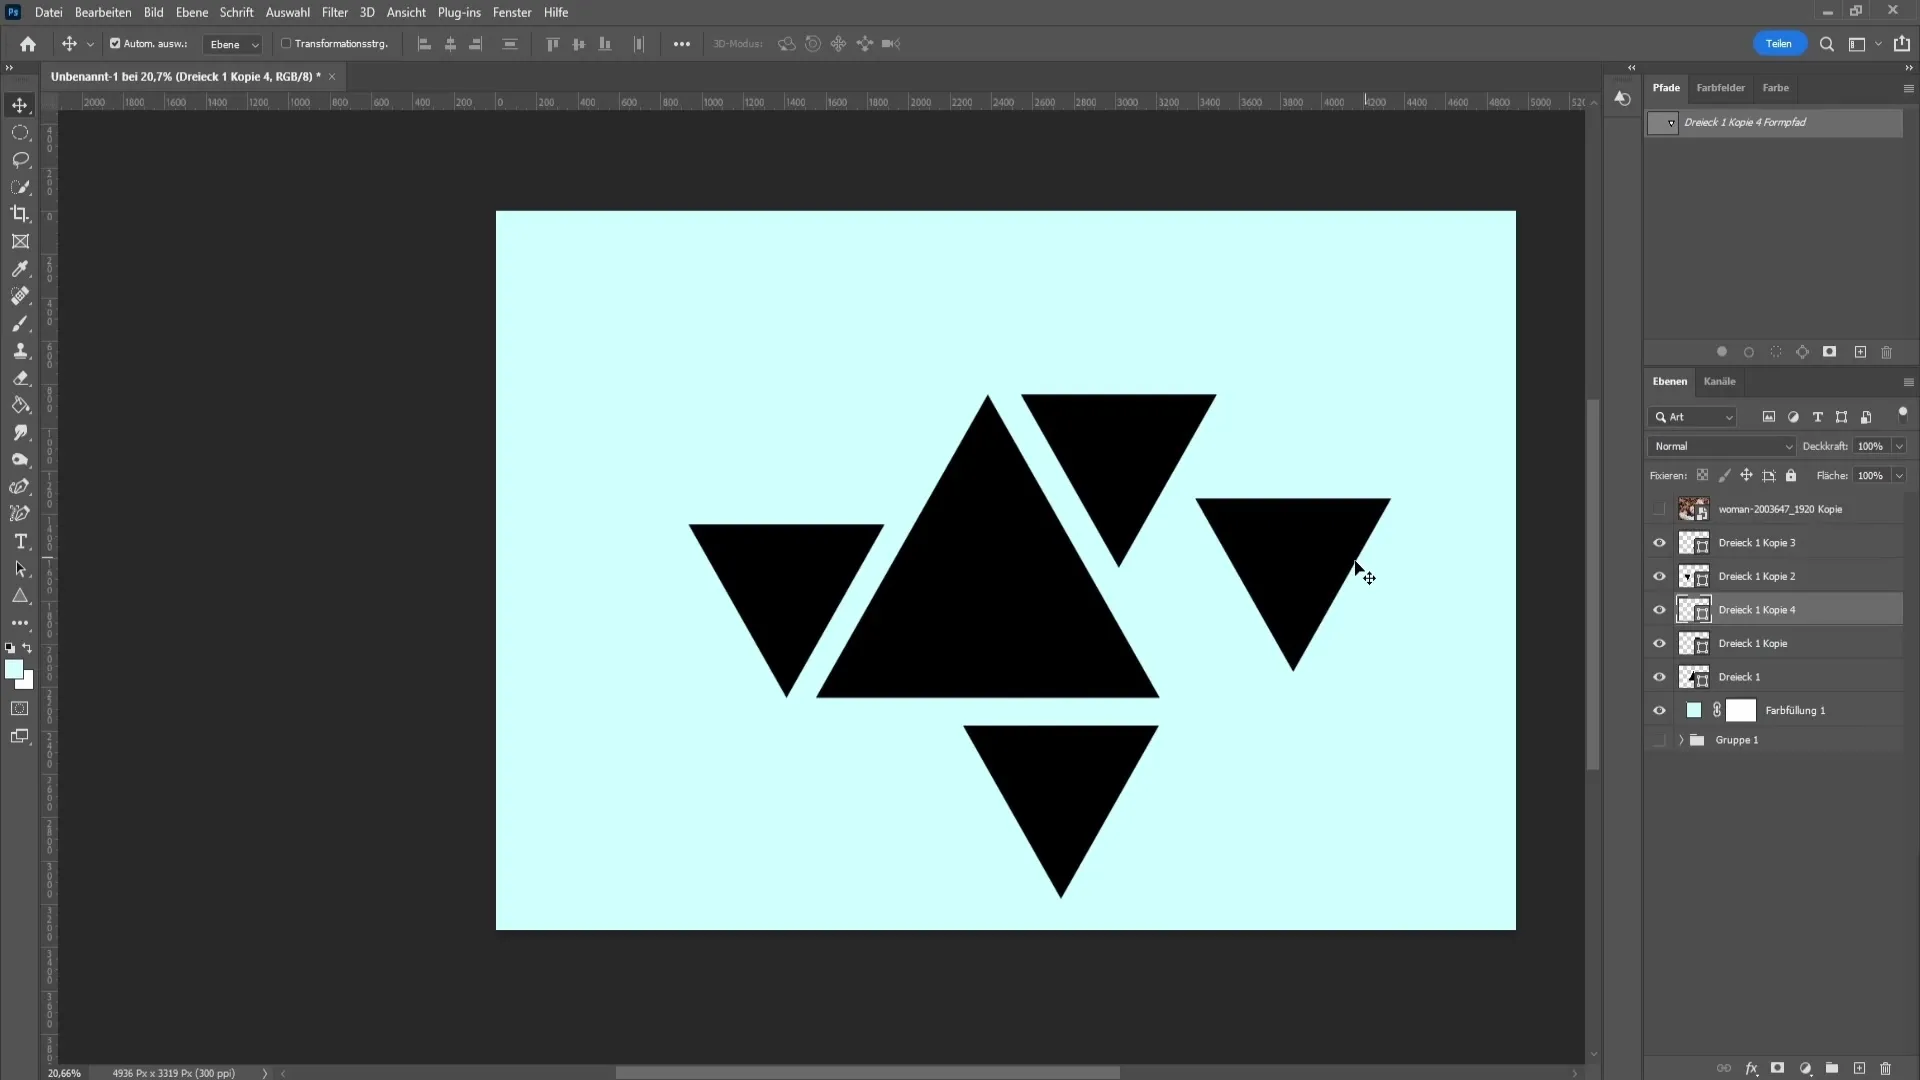Select the woman-2003647_1920 Kopie layer thumbnail
Screen dimensions: 1920x1080
pos(1693,509)
